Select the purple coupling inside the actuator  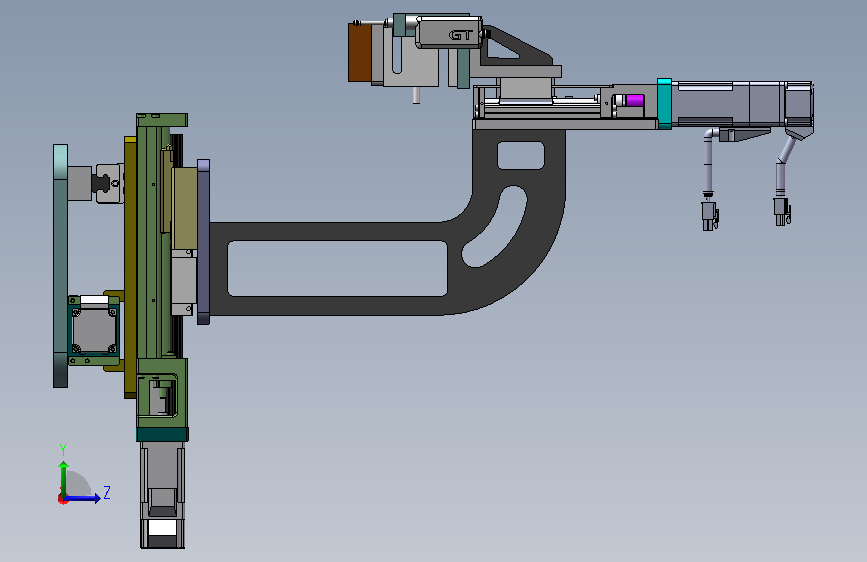click(x=634, y=100)
